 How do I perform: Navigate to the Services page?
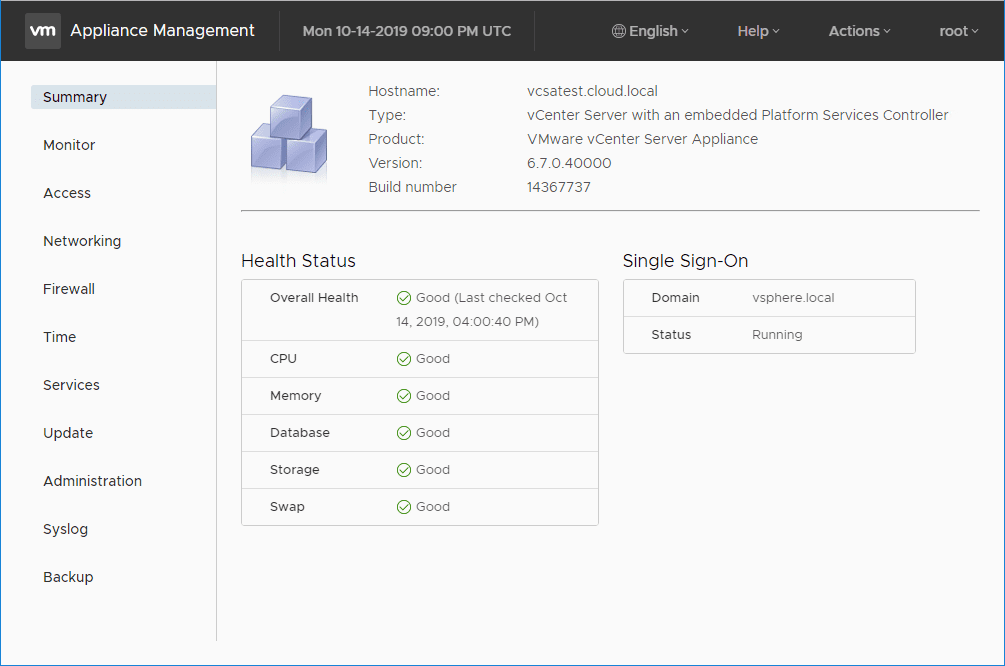(71, 385)
